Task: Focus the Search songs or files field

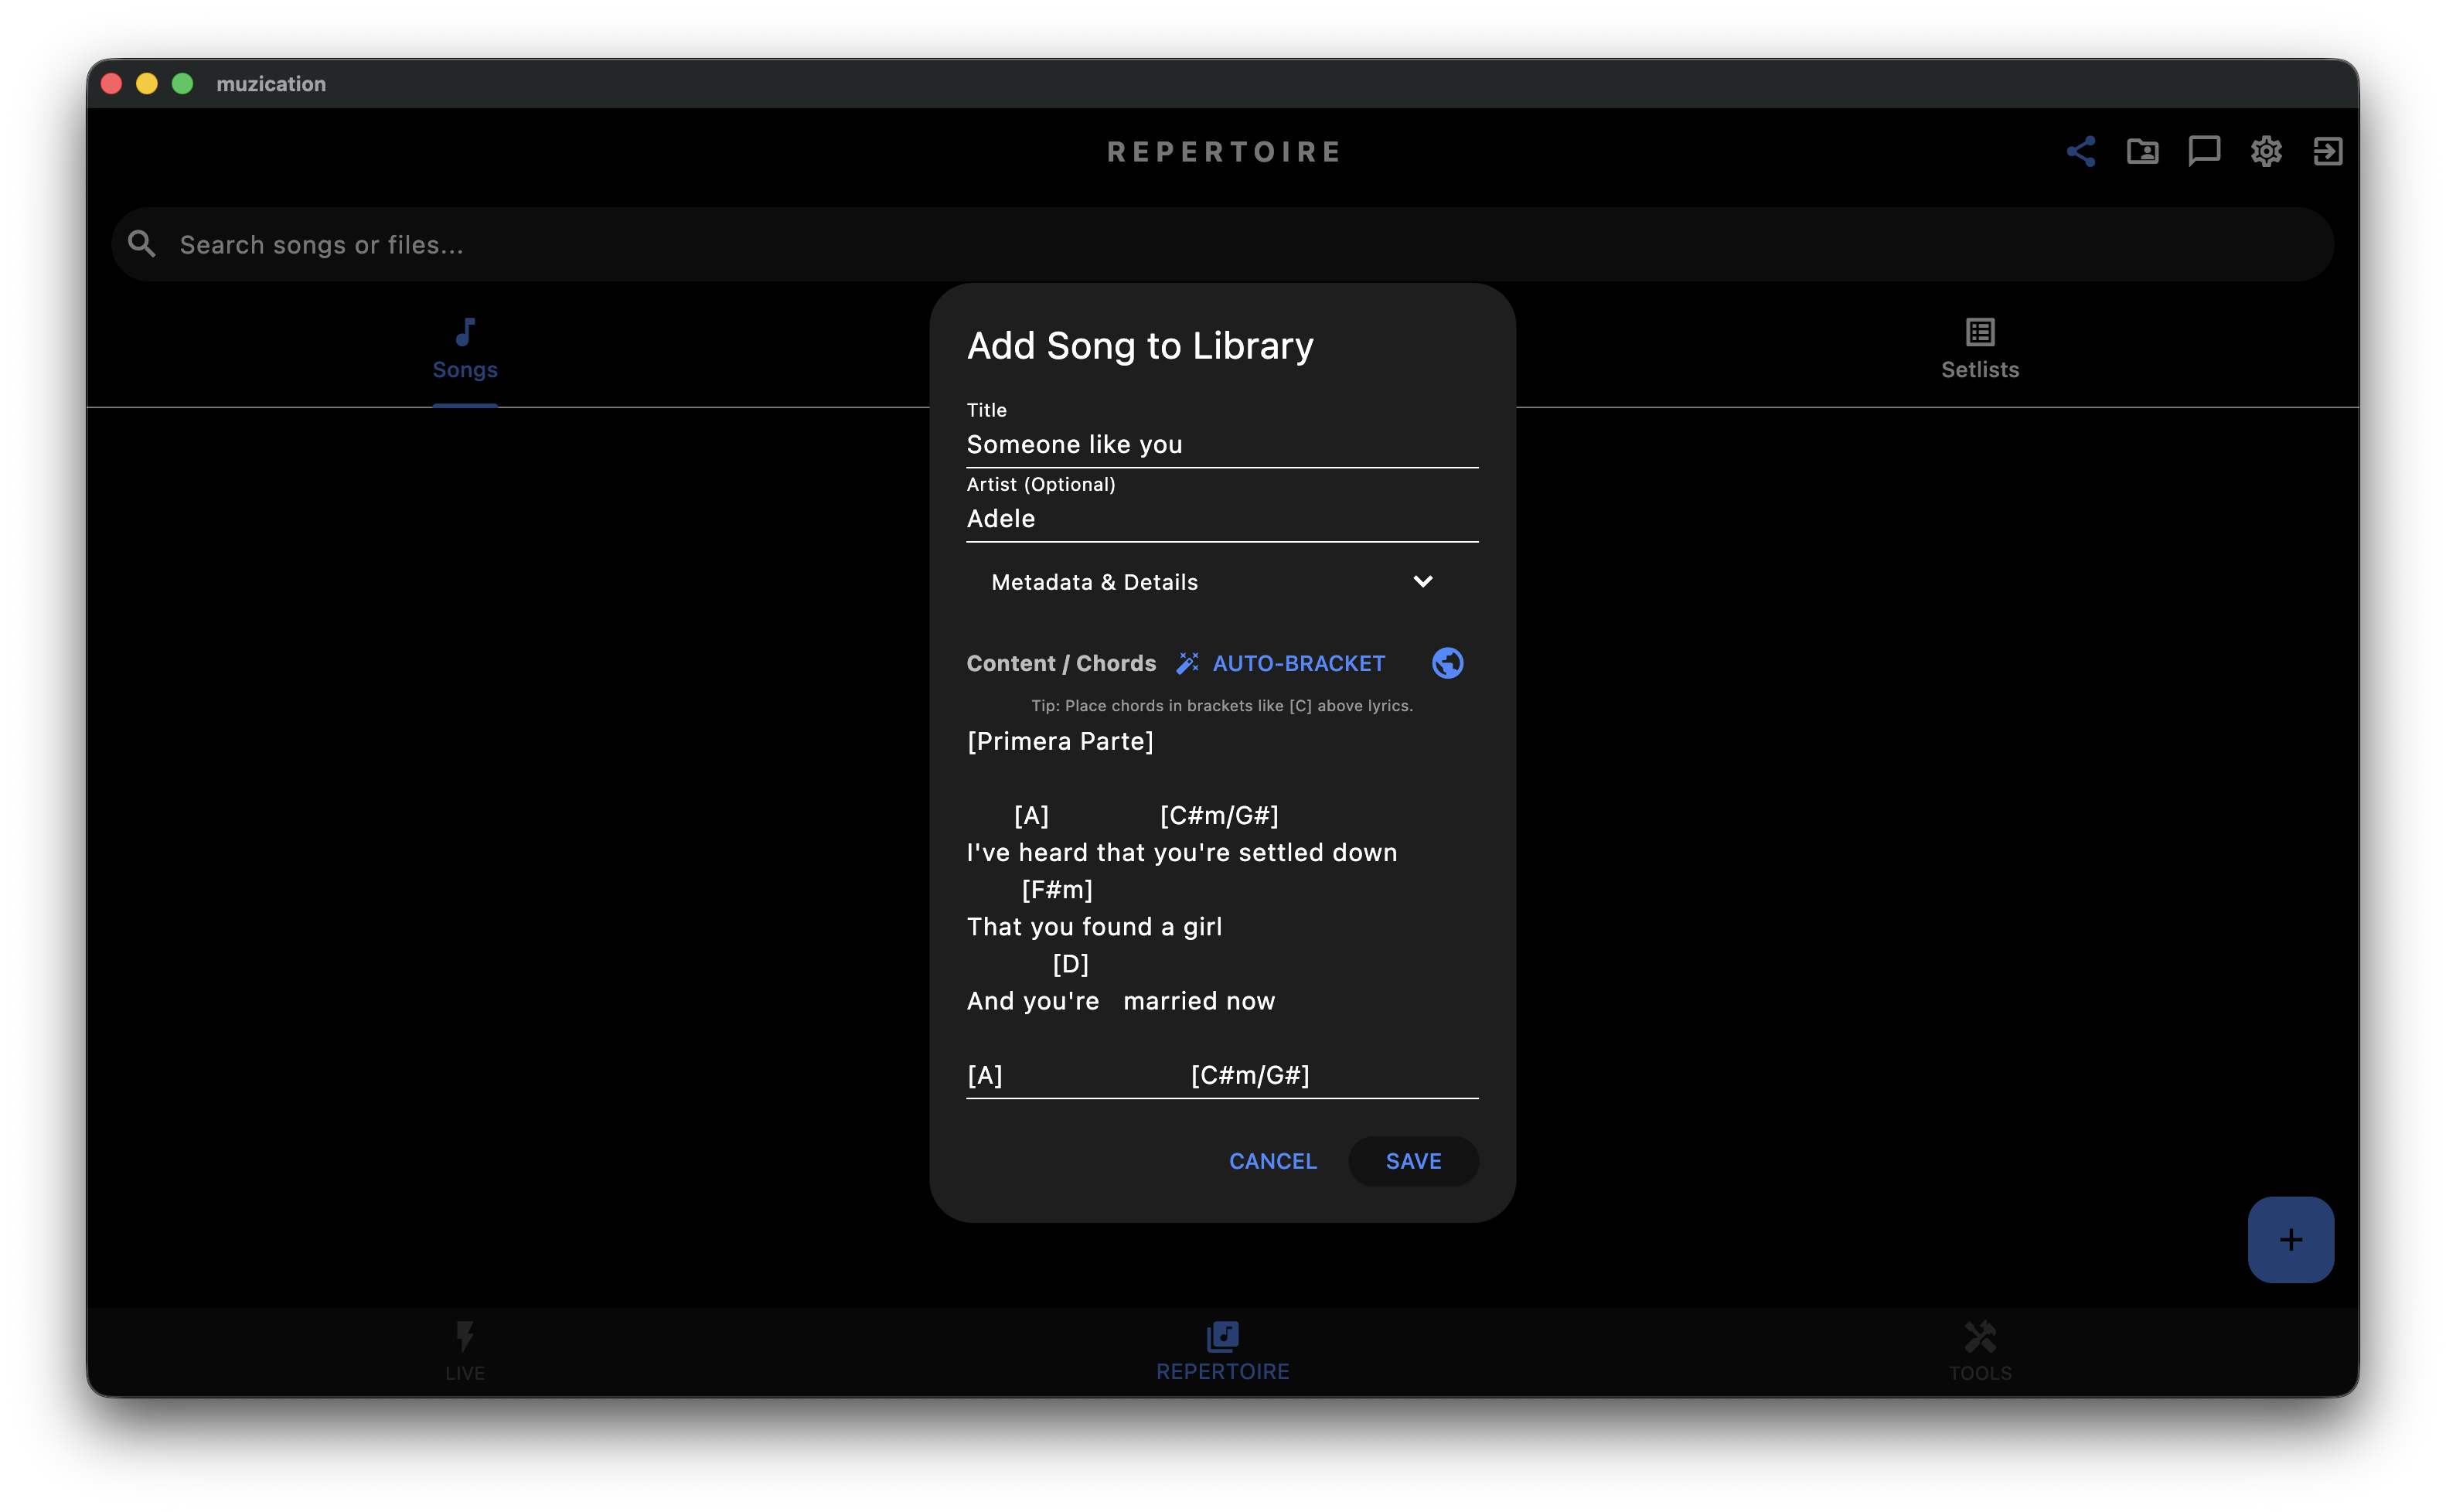Action: (x=1222, y=244)
